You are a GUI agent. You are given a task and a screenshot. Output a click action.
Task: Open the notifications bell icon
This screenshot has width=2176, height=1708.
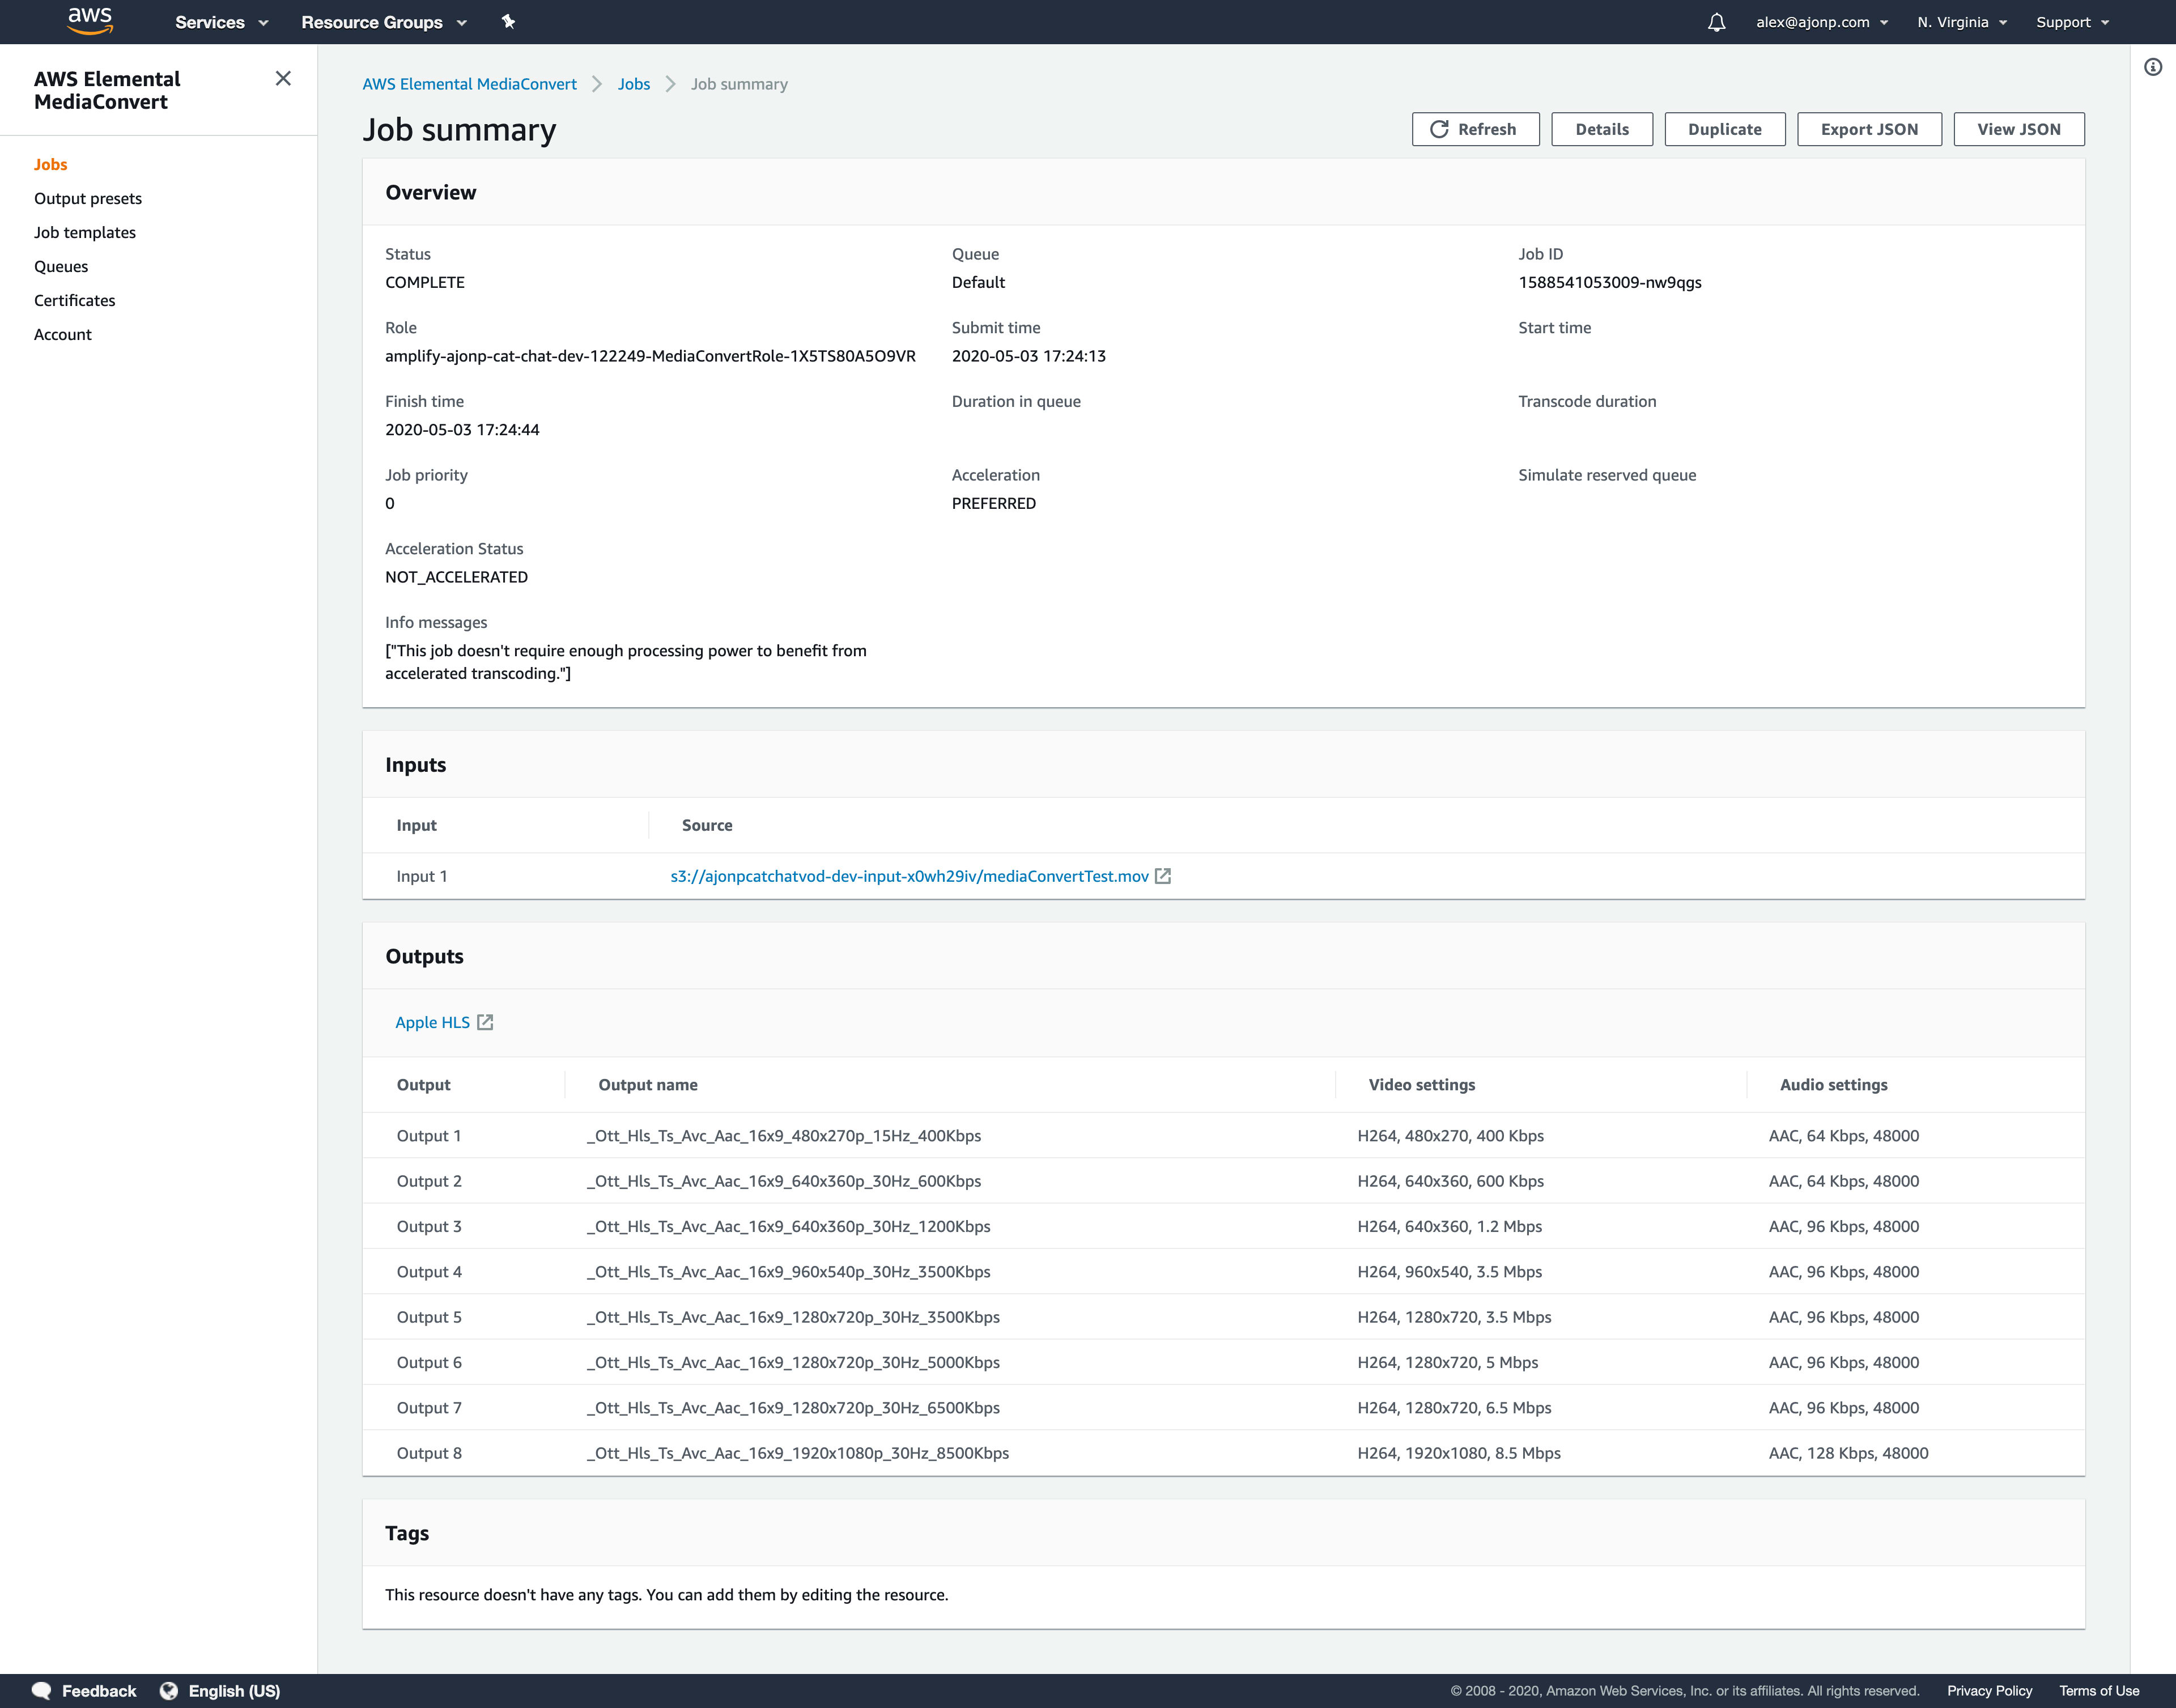(x=1716, y=22)
